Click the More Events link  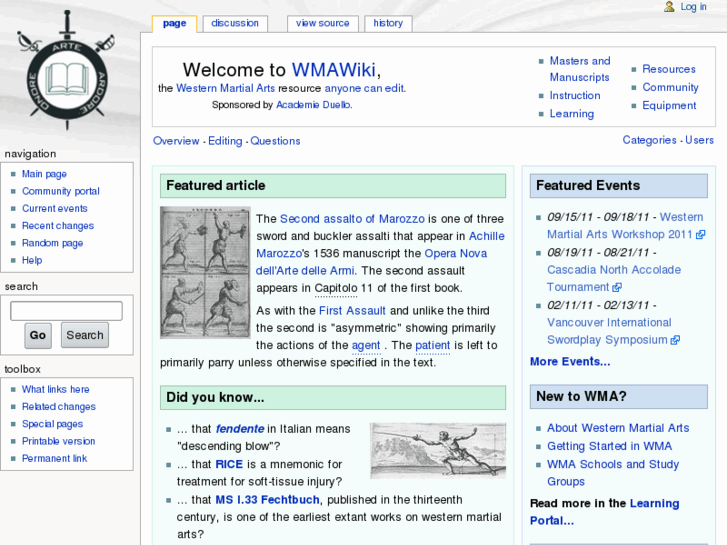[570, 362]
